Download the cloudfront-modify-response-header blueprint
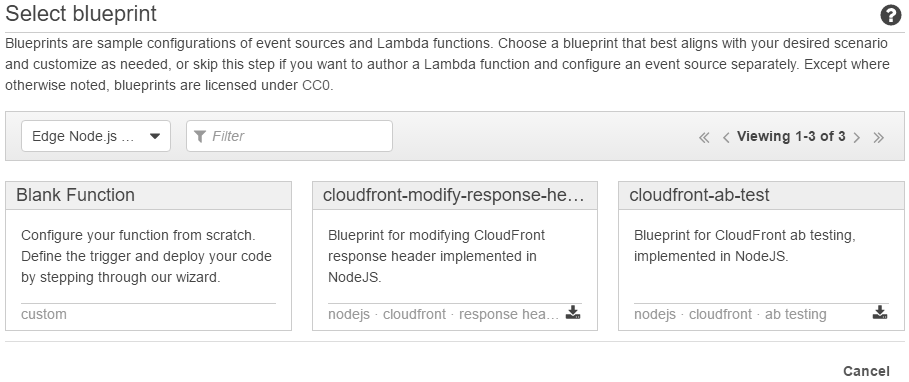Screen dimensions: 909x382 (573, 312)
